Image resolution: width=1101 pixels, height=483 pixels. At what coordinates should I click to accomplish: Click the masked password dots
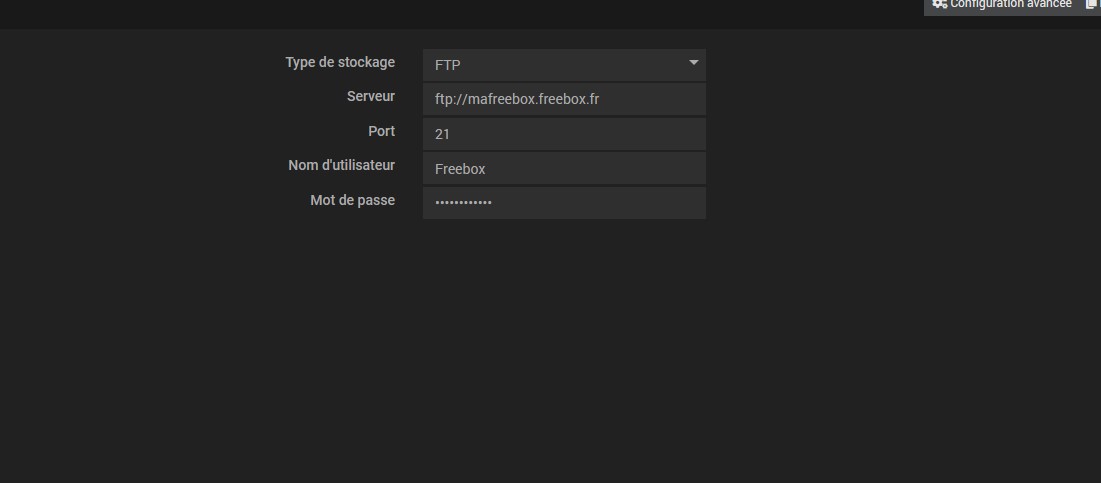(463, 202)
